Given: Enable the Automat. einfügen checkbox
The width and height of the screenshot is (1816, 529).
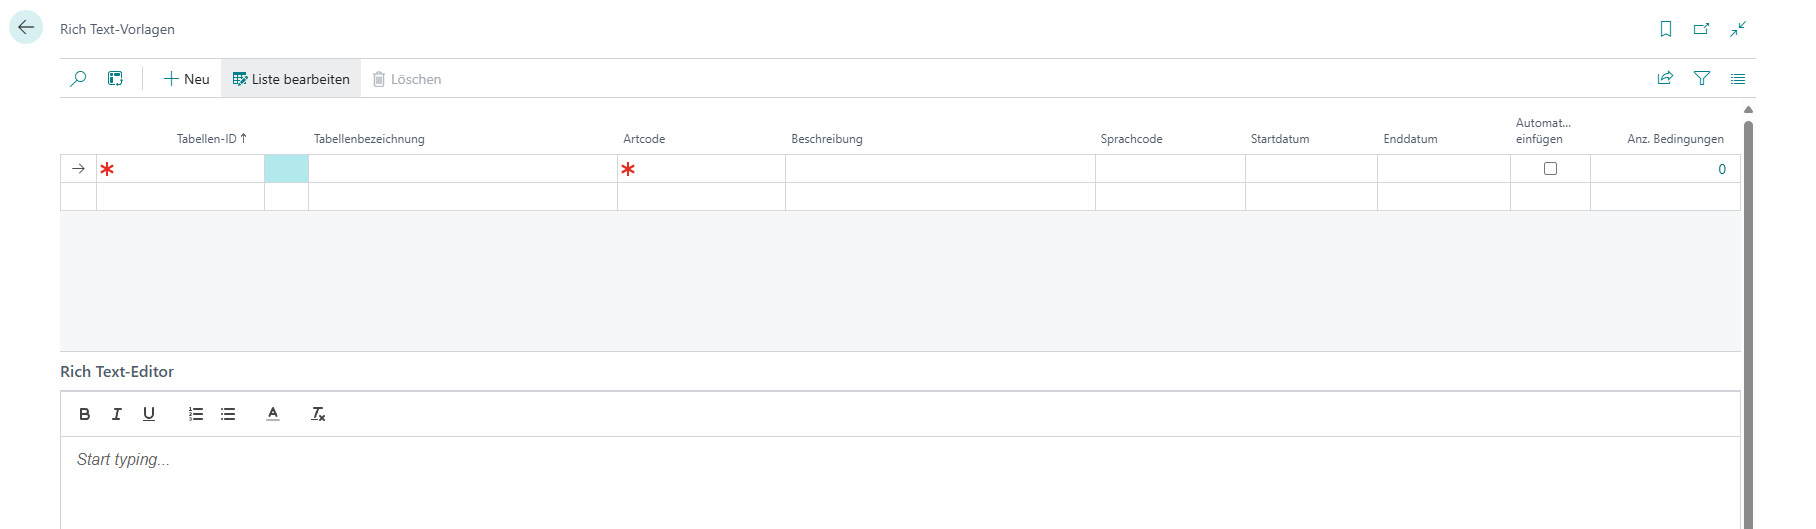Looking at the screenshot, I should point(1550,168).
